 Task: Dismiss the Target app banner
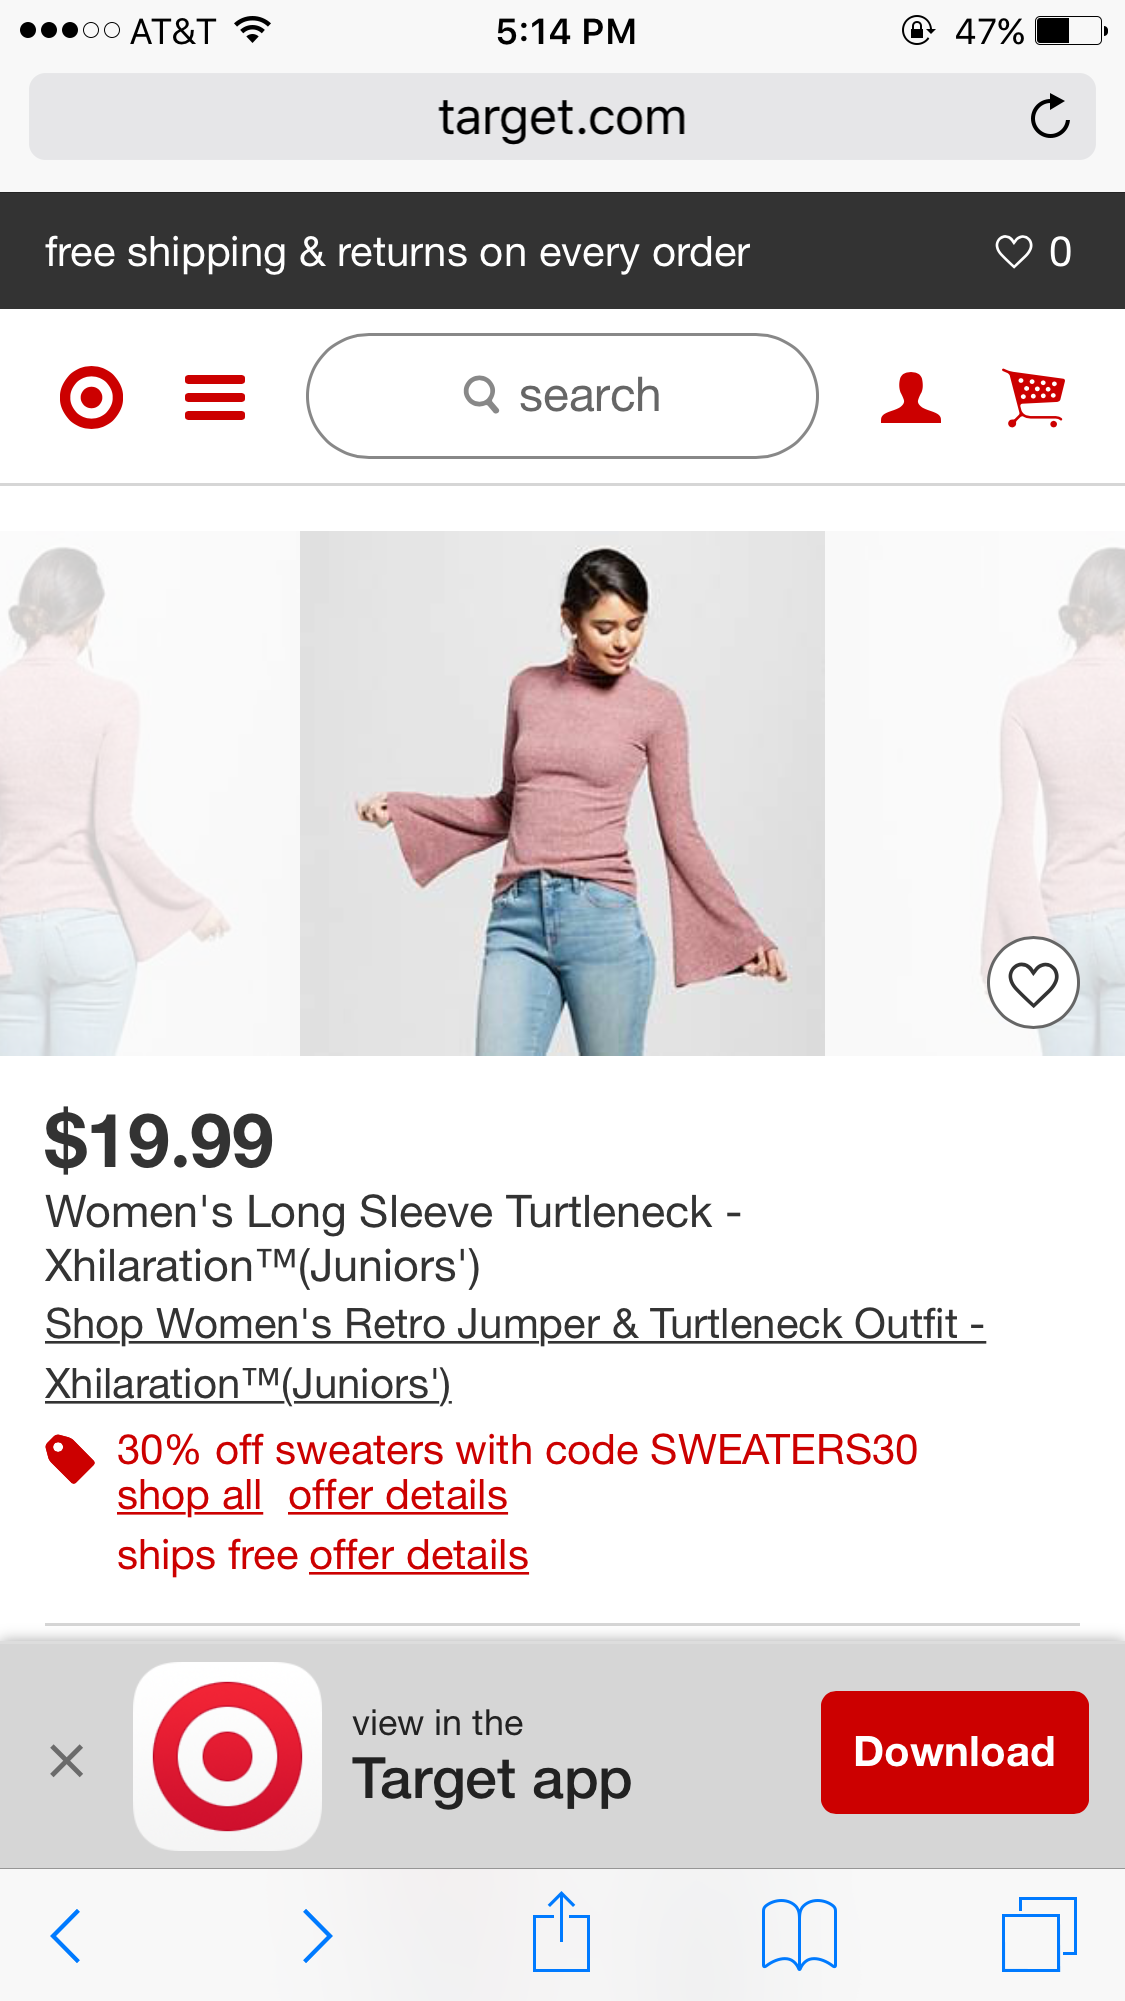(x=66, y=1760)
